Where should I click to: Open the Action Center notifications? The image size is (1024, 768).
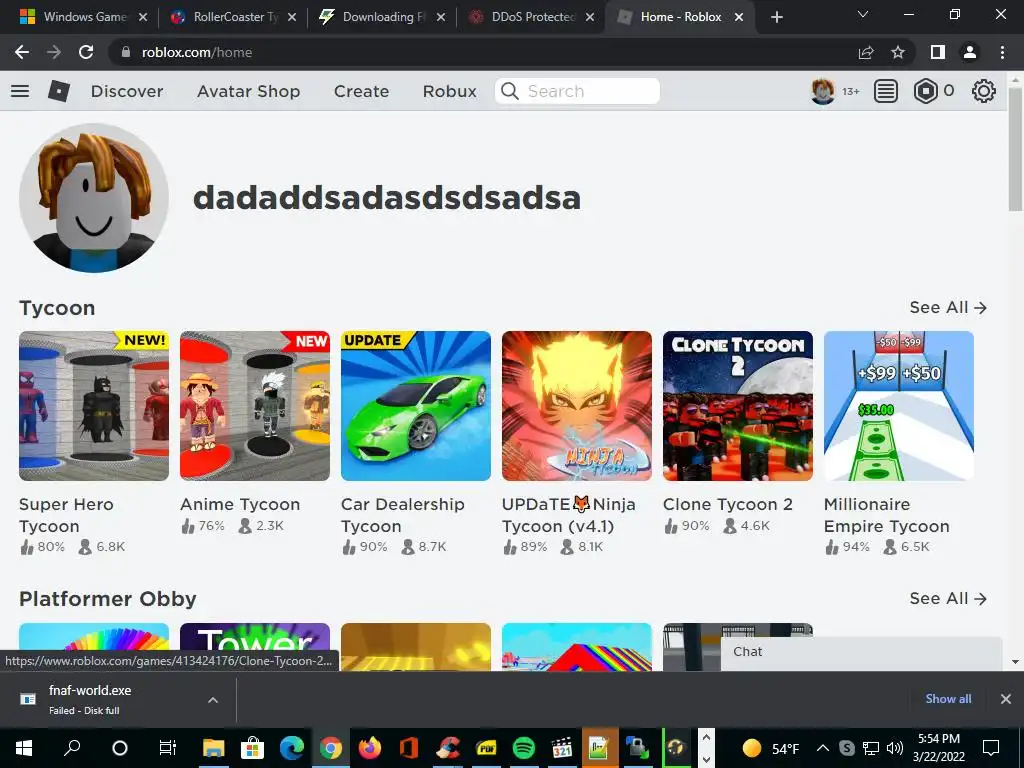pos(991,748)
